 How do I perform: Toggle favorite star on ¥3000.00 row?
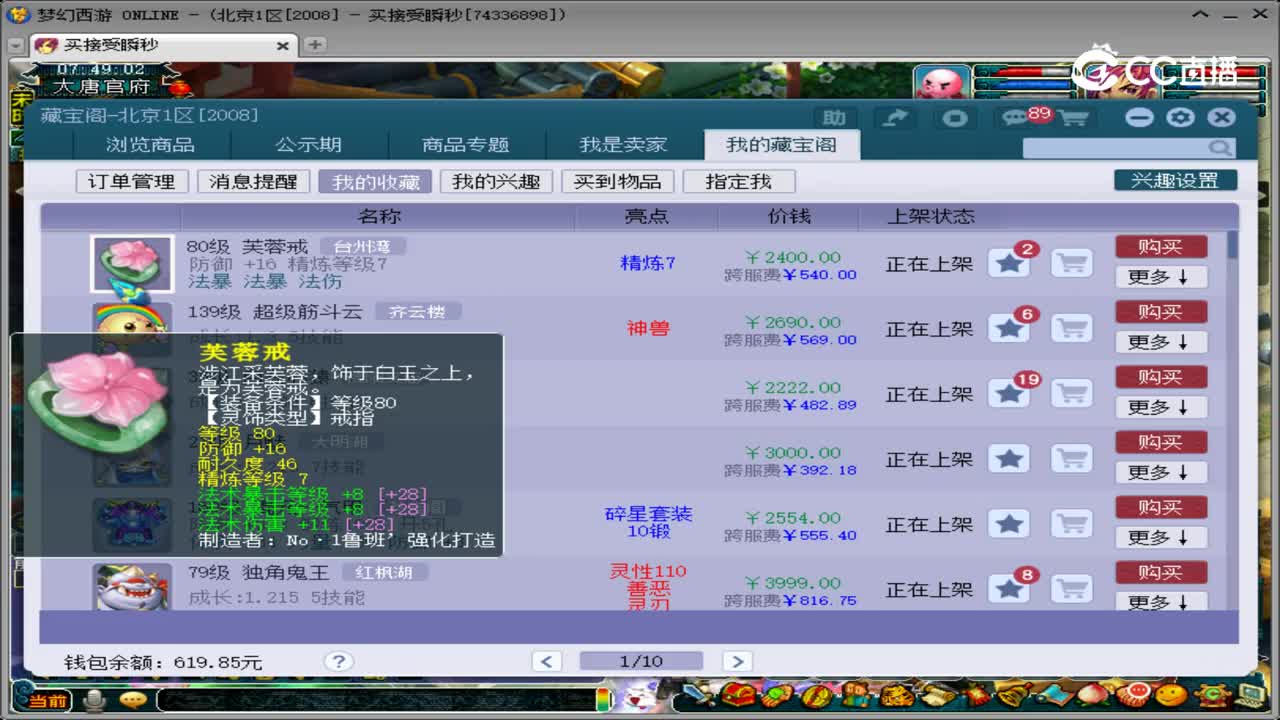click(x=1009, y=458)
